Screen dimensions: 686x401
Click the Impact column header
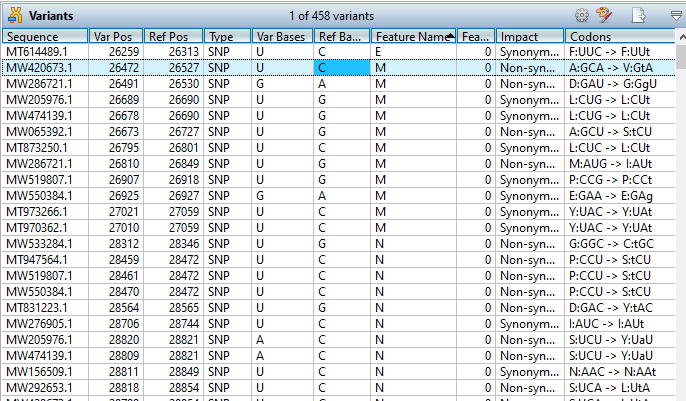pos(529,36)
